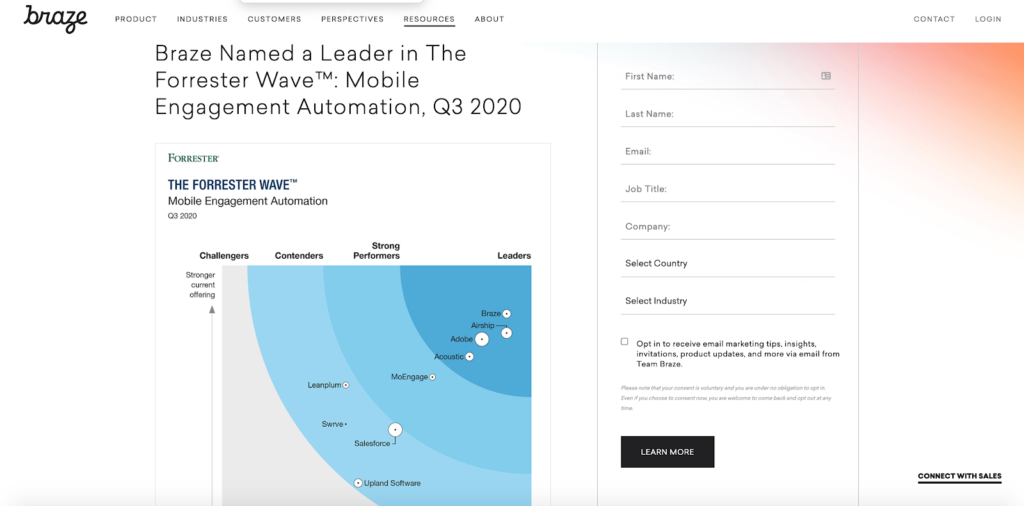Image resolution: width=1024 pixels, height=506 pixels.
Task: Open the Select Industry dropdown
Action: (728, 301)
